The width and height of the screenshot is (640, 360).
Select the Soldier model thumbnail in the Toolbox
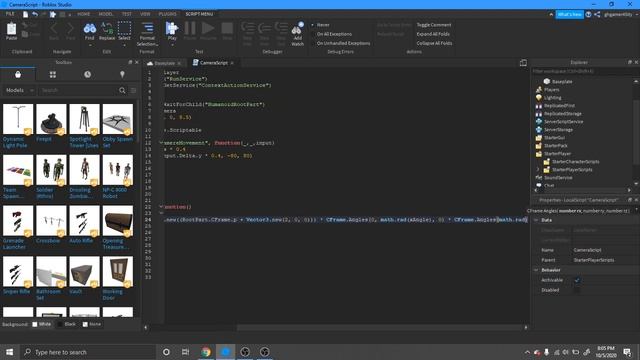tap(51, 170)
